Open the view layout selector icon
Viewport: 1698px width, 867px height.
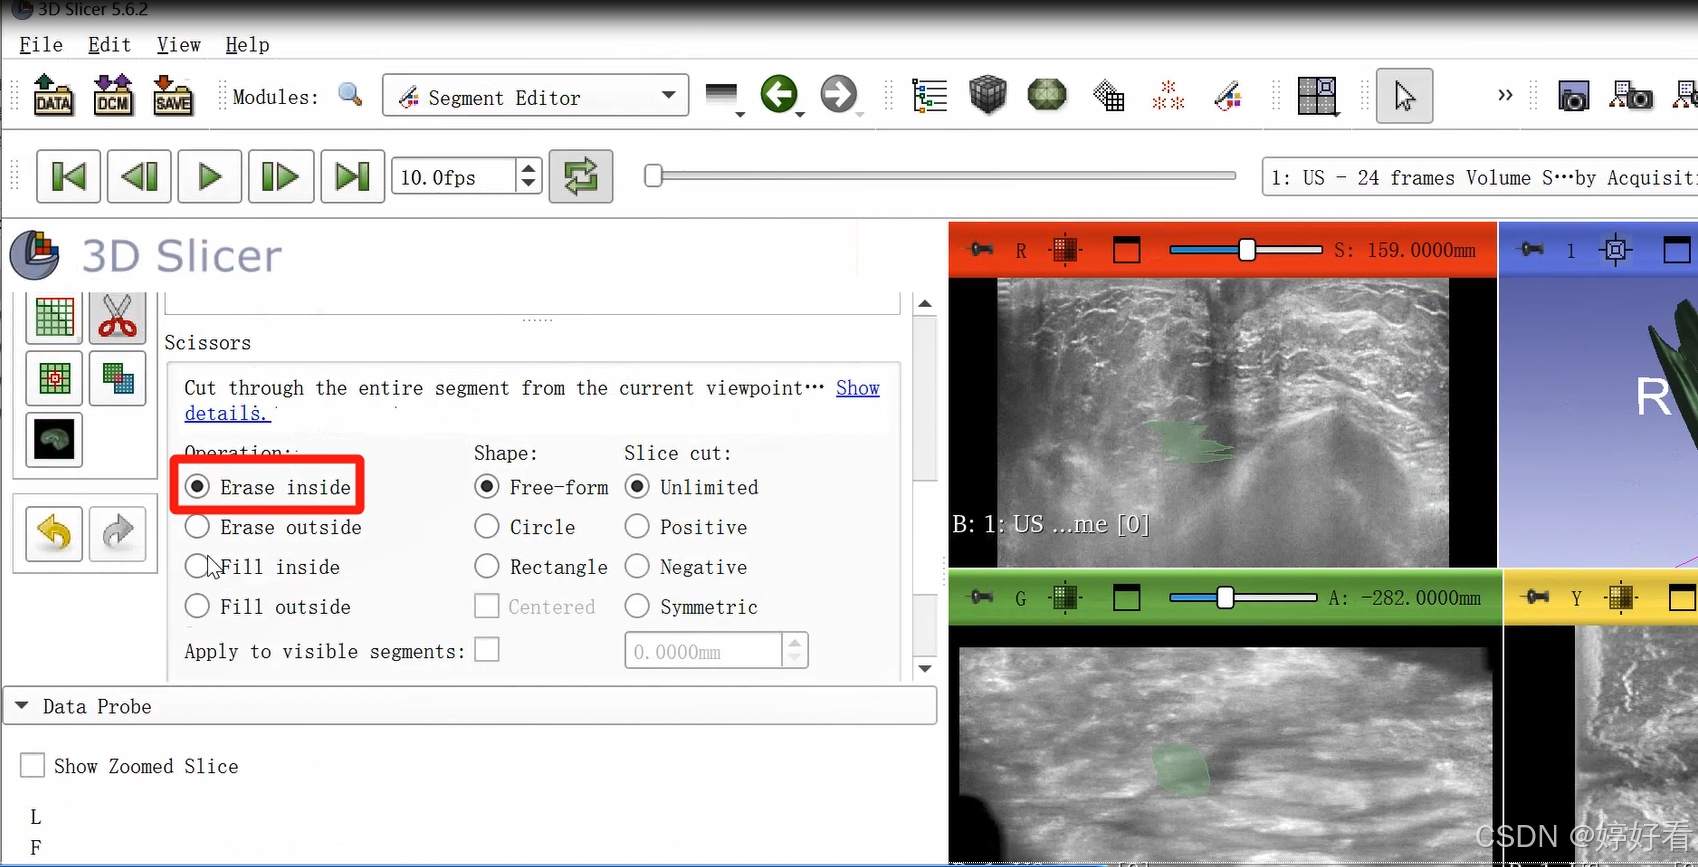pyautogui.click(x=1317, y=96)
